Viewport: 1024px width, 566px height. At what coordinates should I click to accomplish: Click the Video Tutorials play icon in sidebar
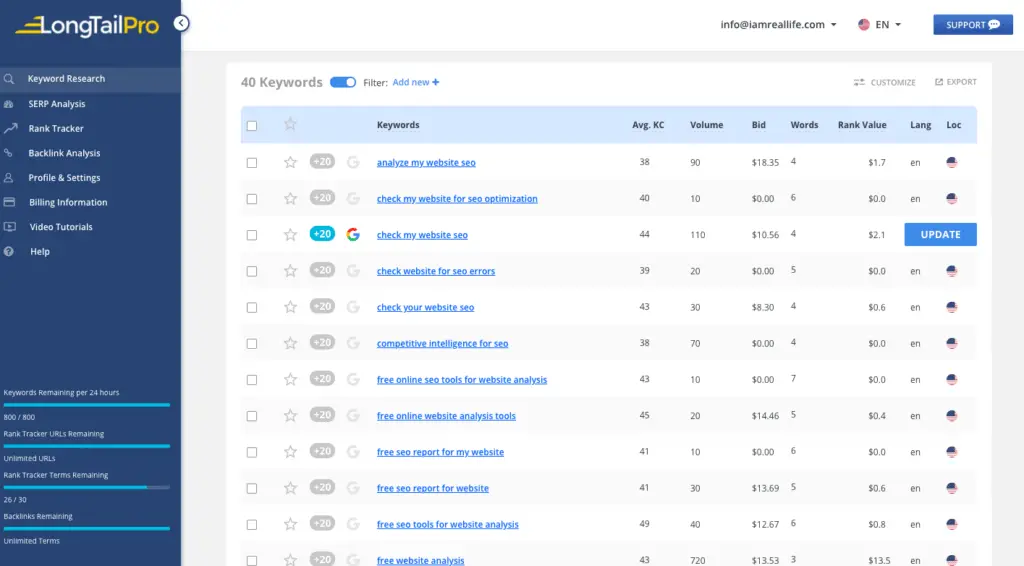[9, 227]
